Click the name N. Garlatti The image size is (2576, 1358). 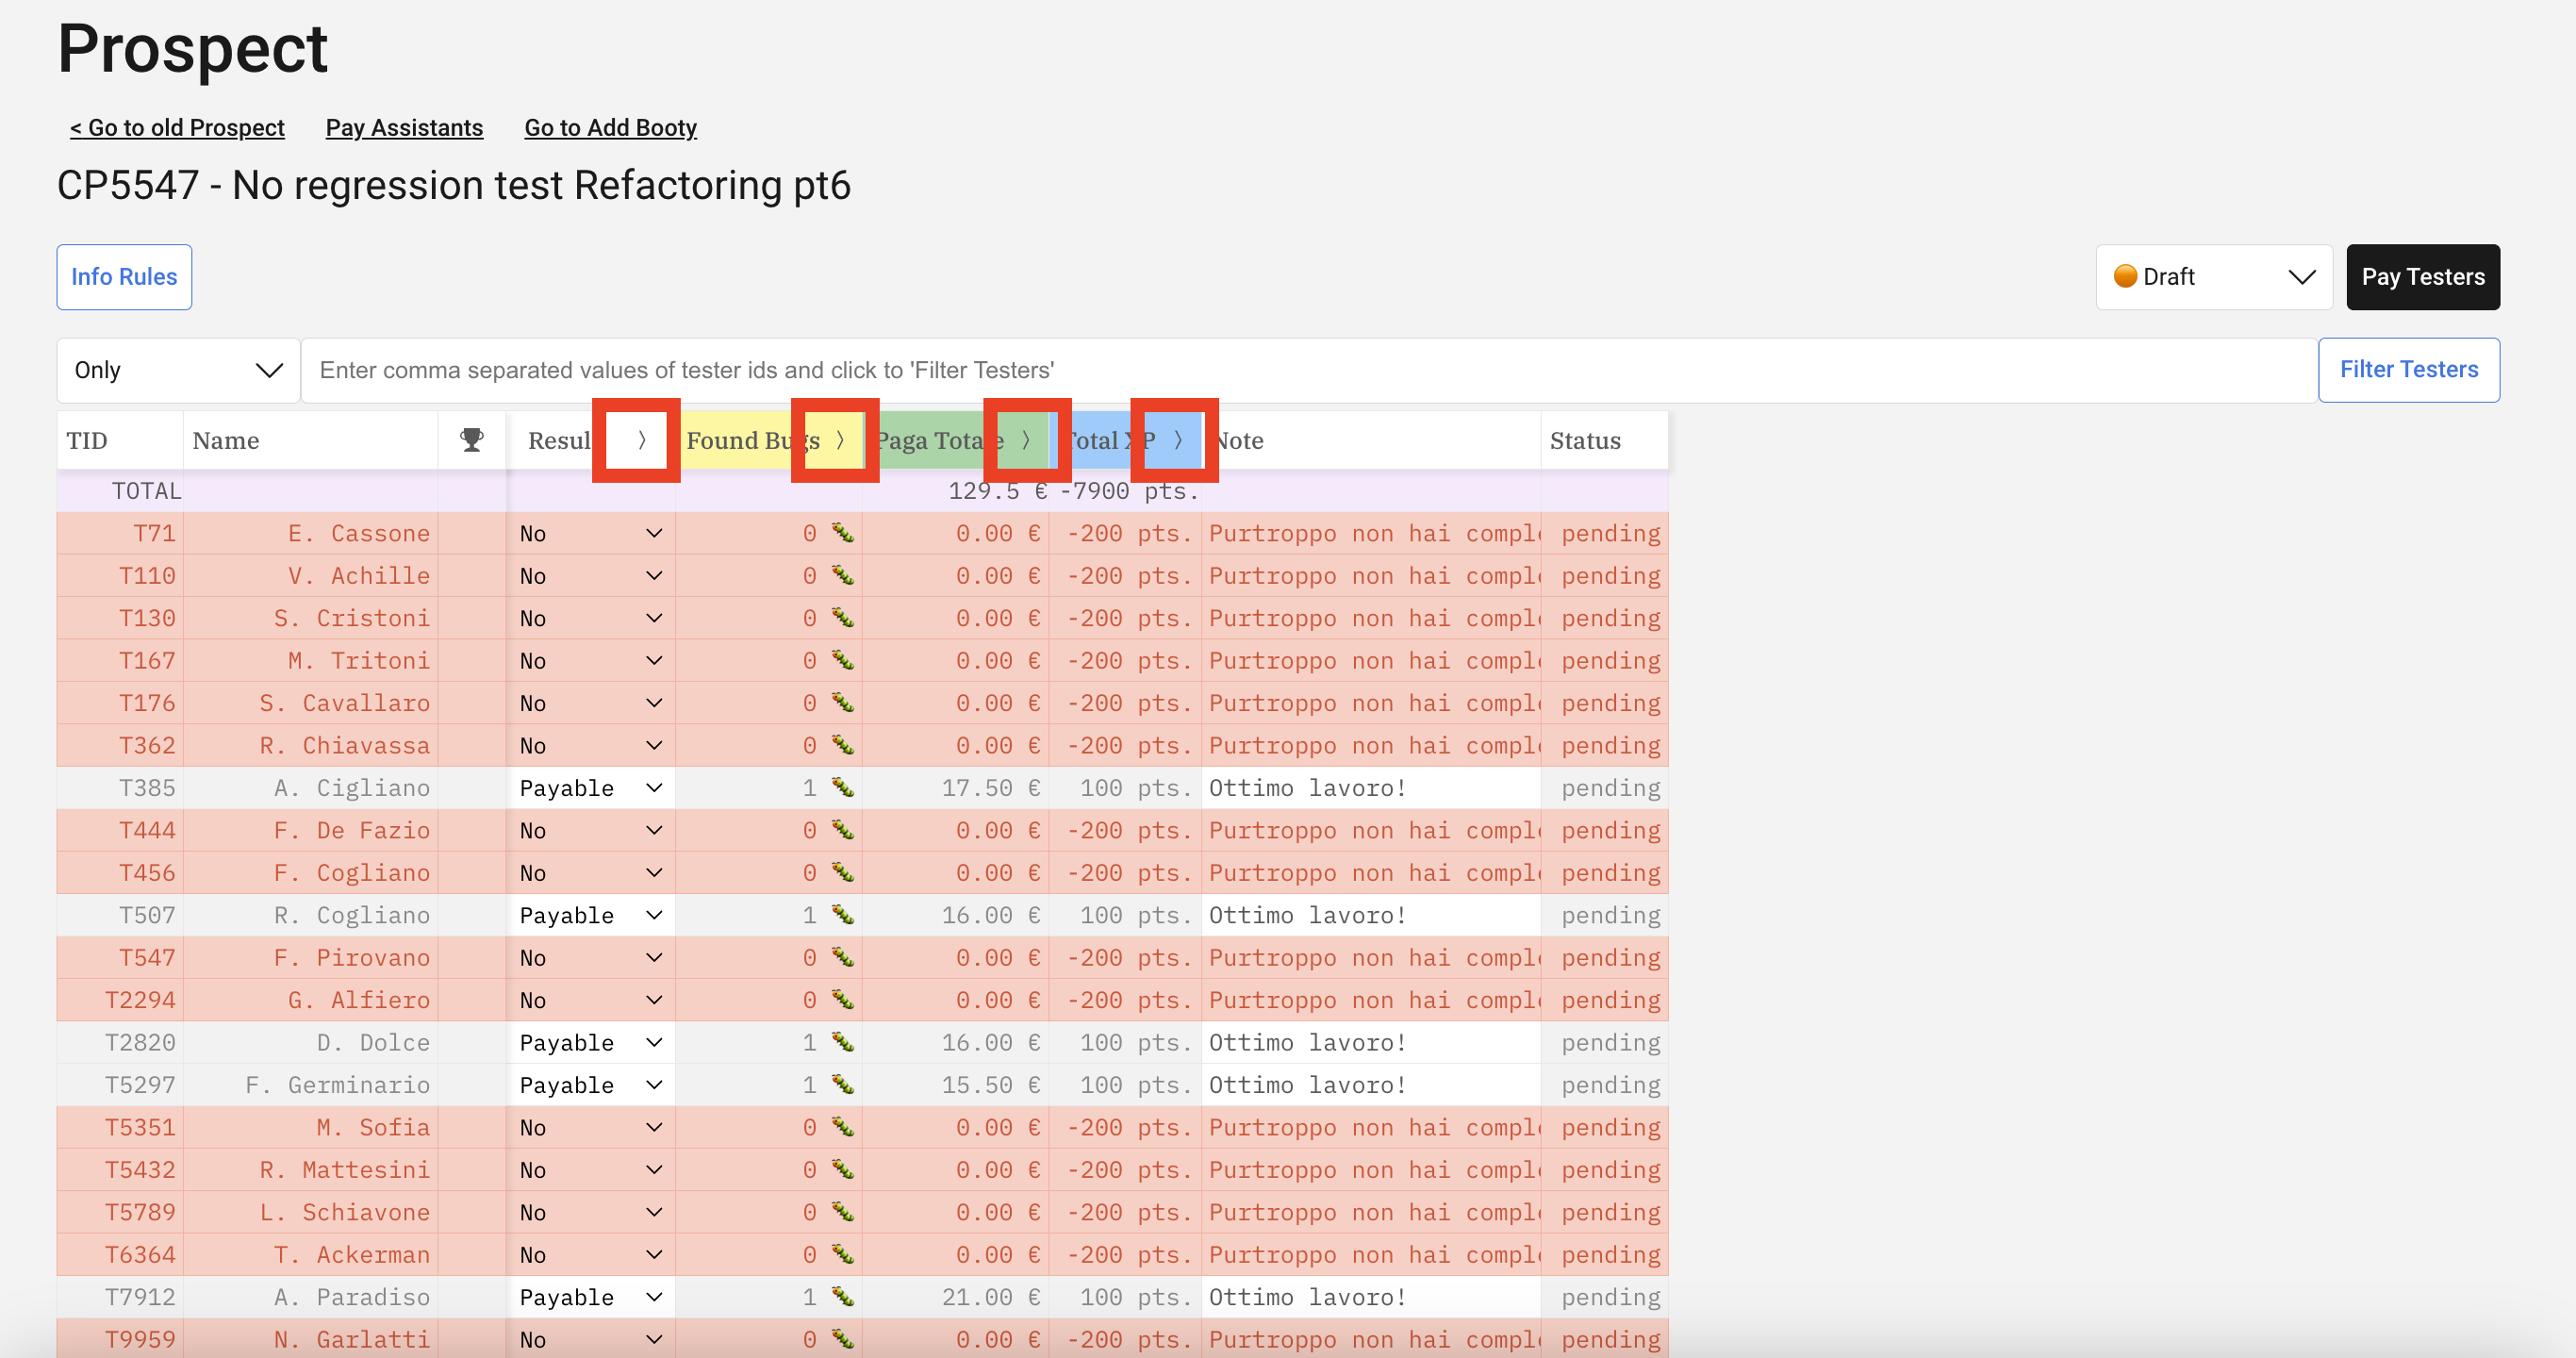(352, 1339)
